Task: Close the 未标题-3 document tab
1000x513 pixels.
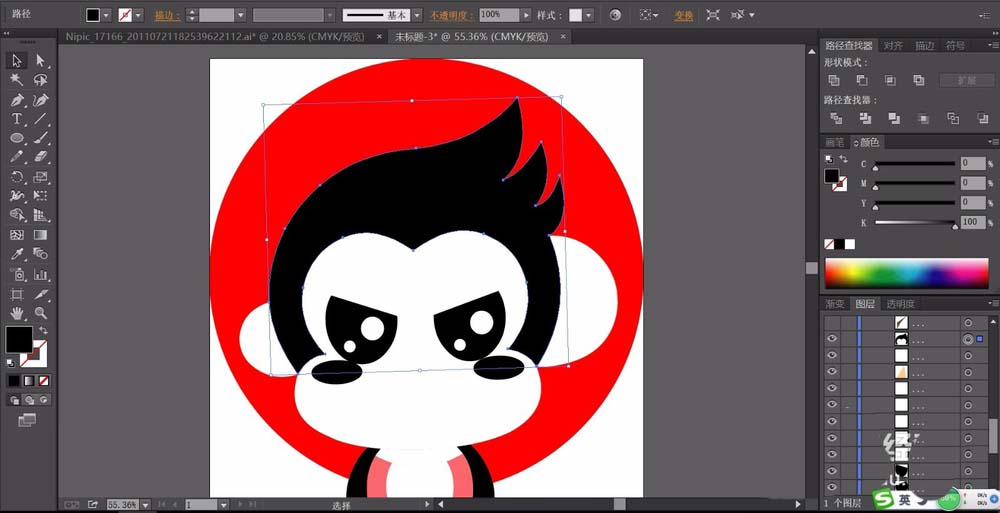Action: point(562,37)
